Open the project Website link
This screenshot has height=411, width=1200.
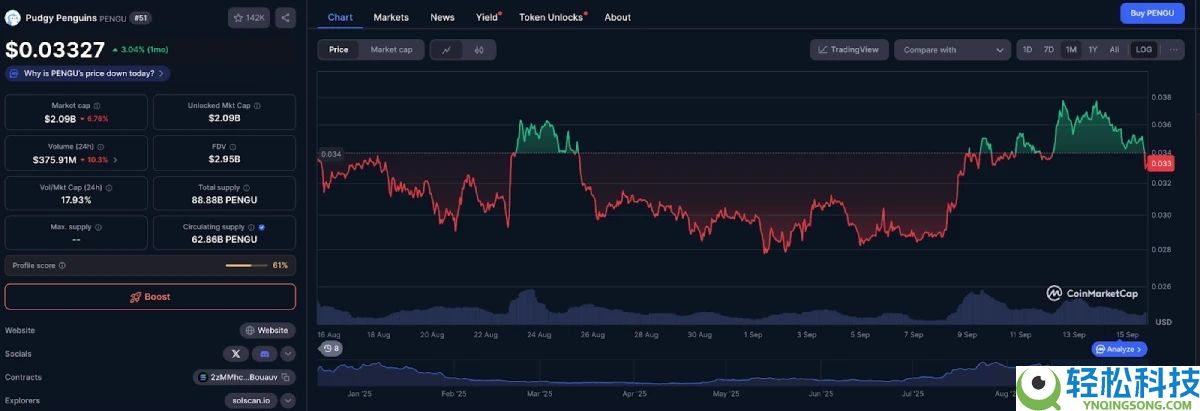(x=267, y=330)
